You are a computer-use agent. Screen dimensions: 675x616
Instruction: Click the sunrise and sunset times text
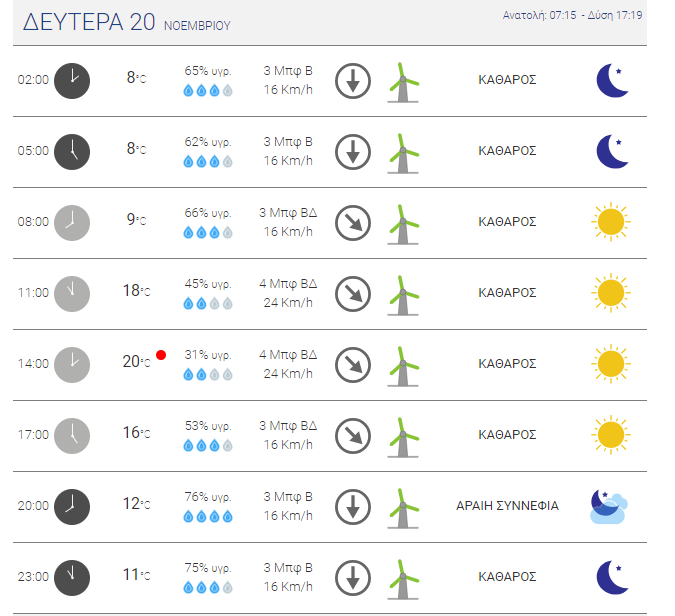tap(573, 15)
